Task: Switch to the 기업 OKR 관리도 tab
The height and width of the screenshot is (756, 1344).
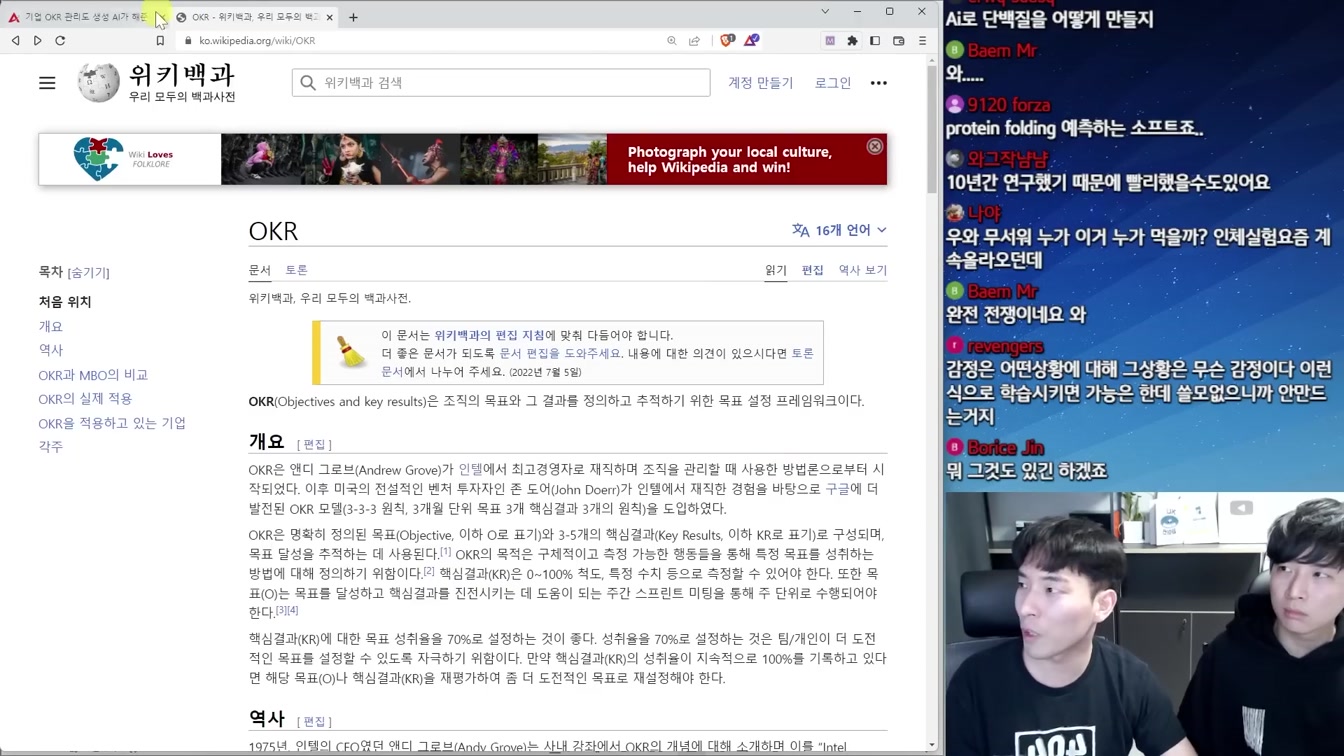Action: coord(84,17)
